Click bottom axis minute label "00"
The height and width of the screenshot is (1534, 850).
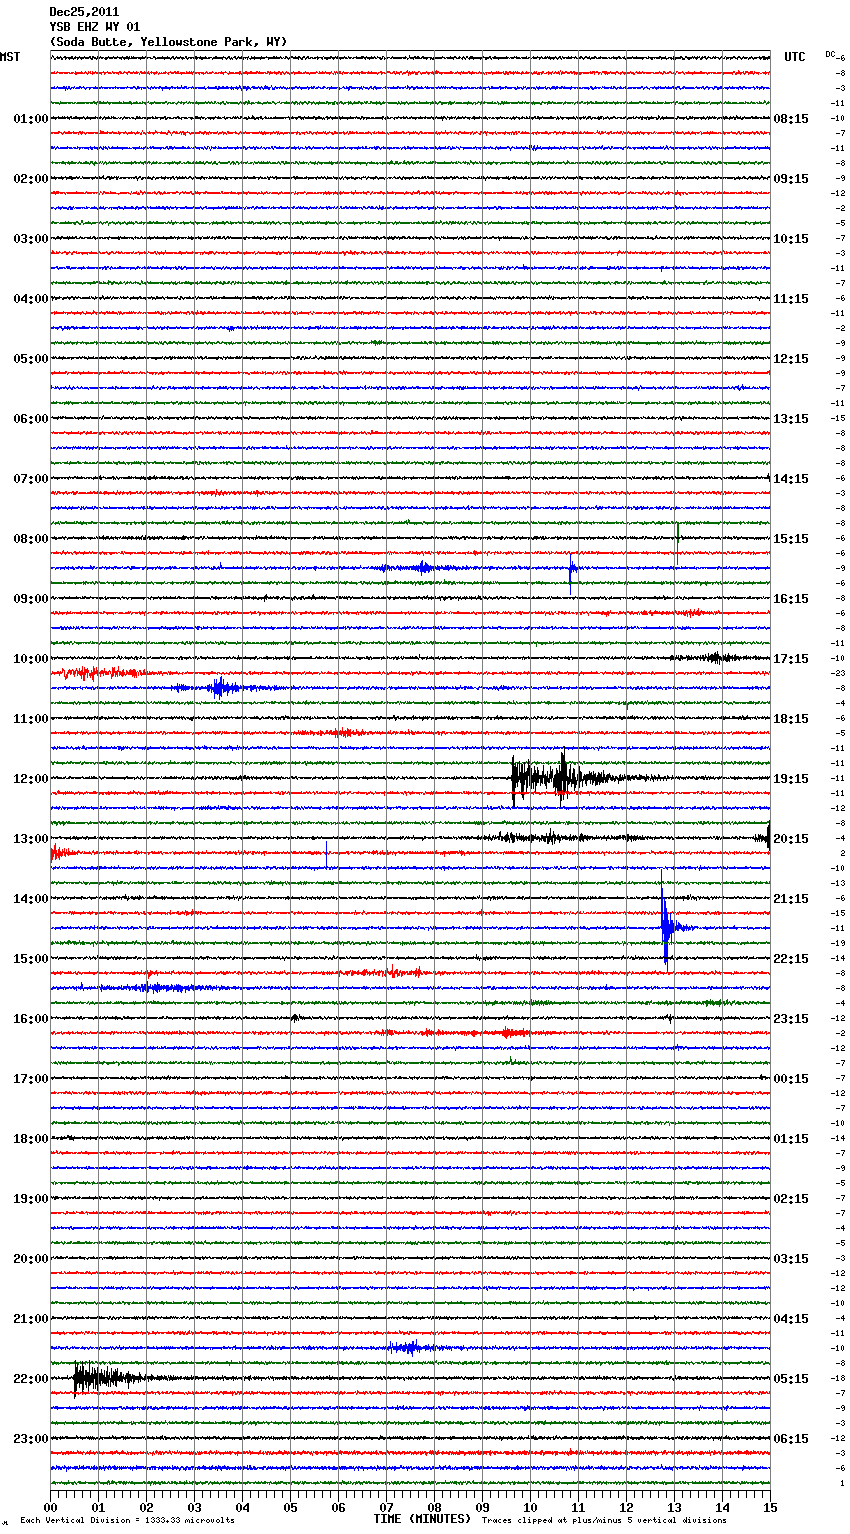pos(51,1507)
